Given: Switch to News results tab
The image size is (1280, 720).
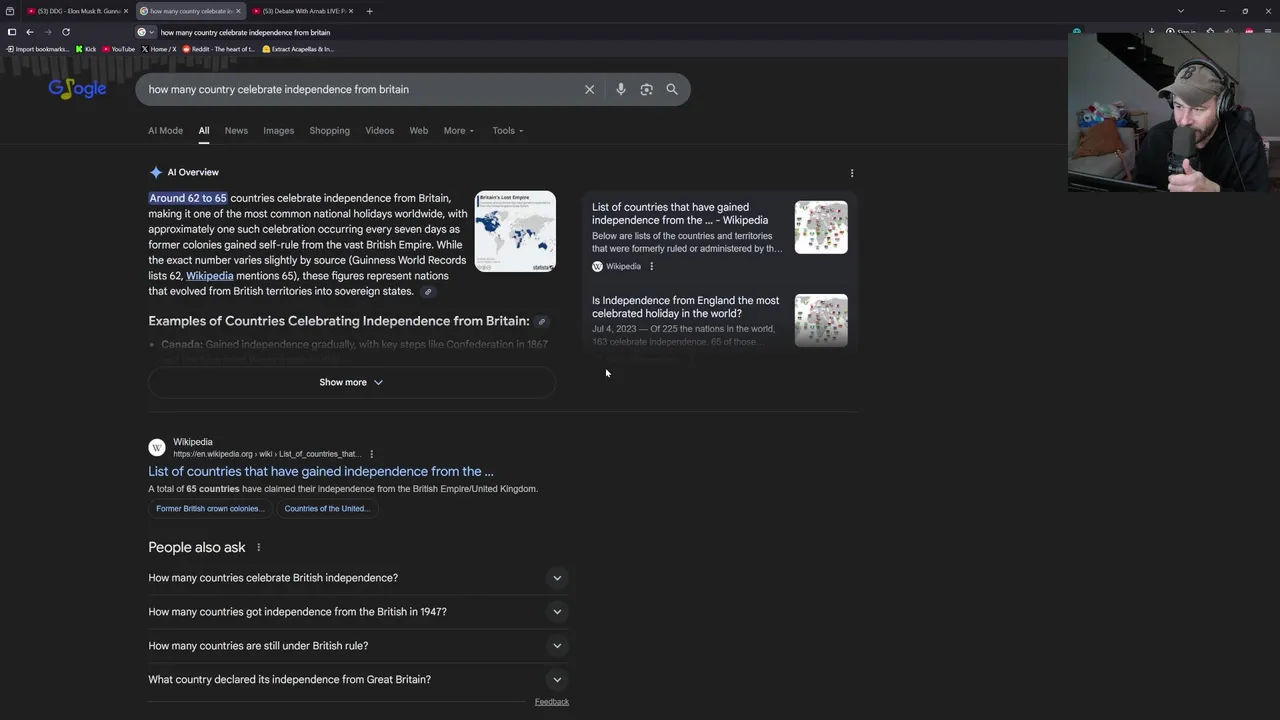Looking at the screenshot, I should (x=236, y=131).
